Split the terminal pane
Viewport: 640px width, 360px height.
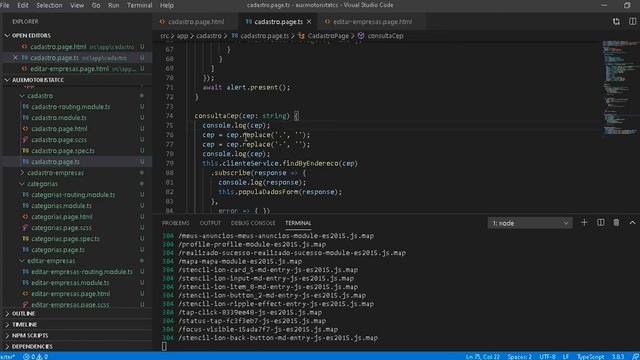[600, 223]
